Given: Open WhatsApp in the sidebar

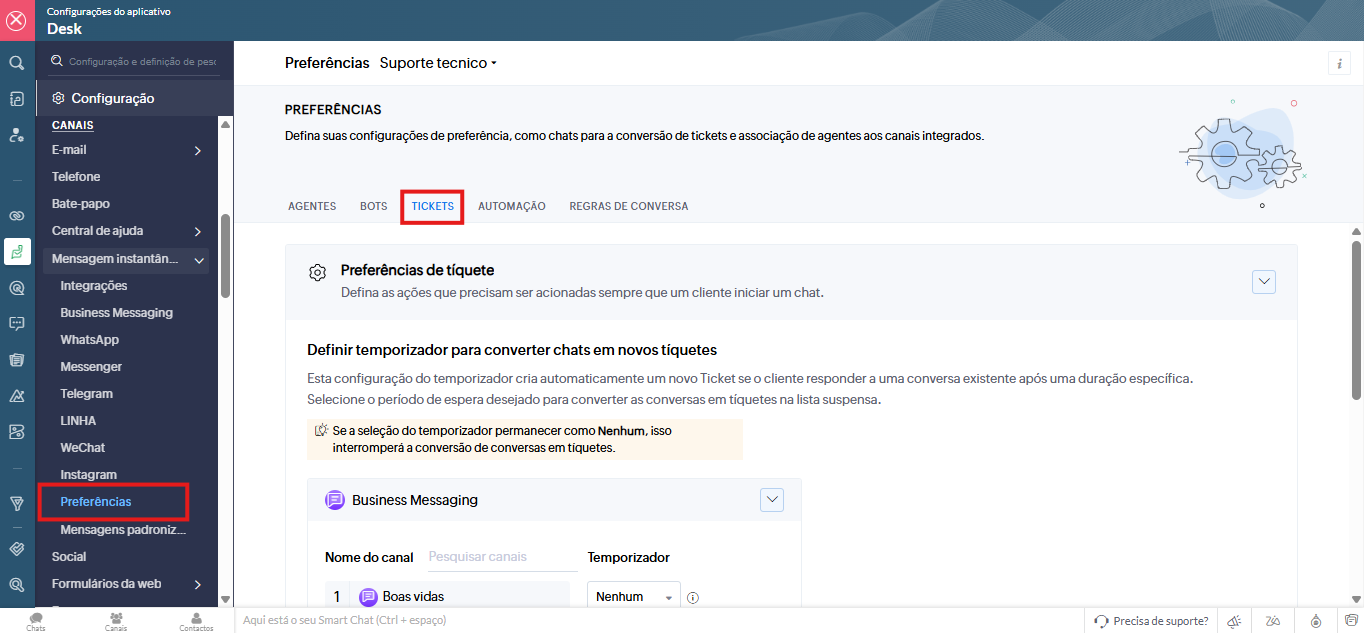Looking at the screenshot, I should (89, 340).
